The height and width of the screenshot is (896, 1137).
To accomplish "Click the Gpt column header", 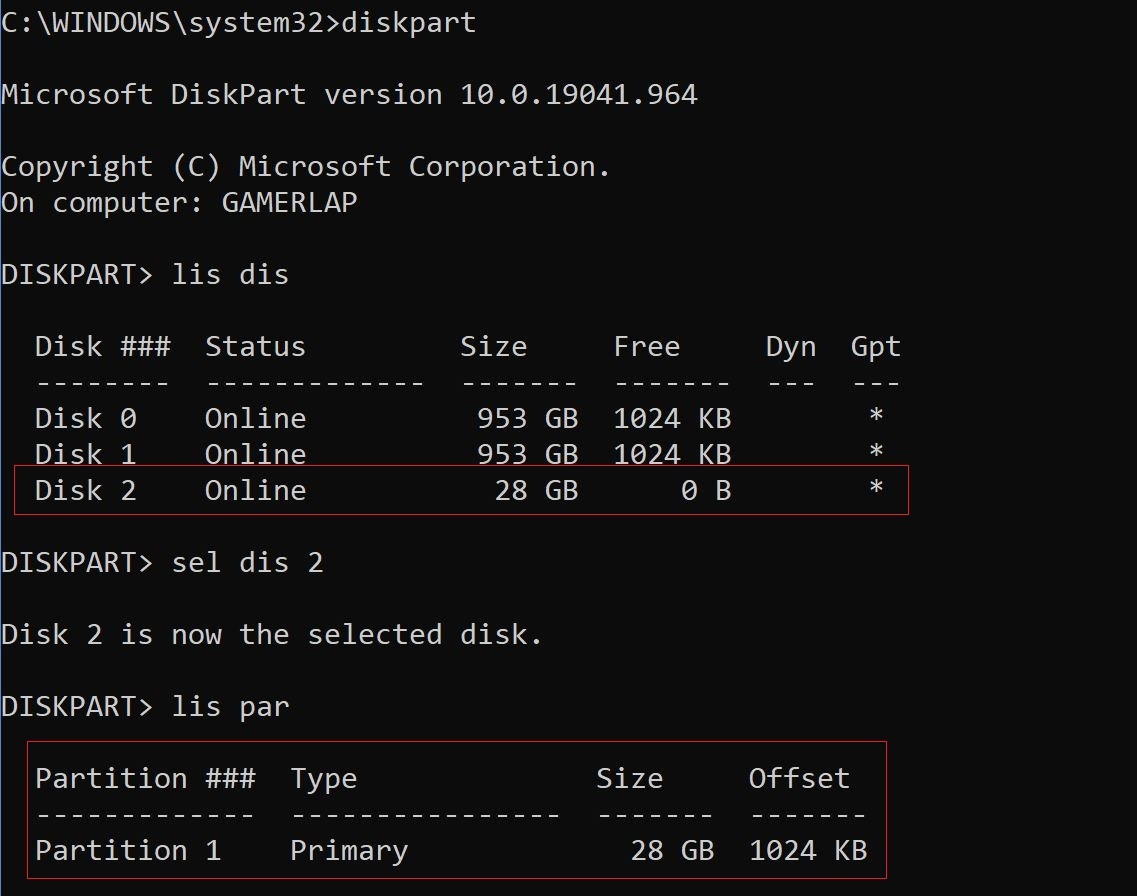I will pyautogui.click(x=875, y=347).
